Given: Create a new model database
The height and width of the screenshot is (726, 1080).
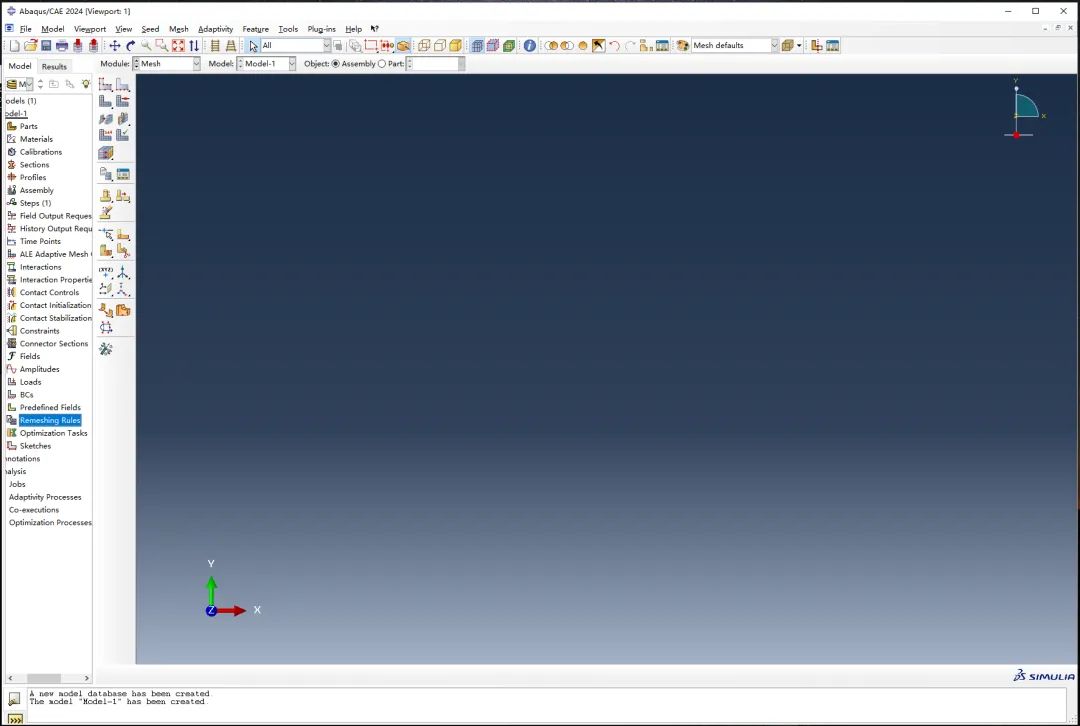Looking at the screenshot, I should [x=14, y=45].
